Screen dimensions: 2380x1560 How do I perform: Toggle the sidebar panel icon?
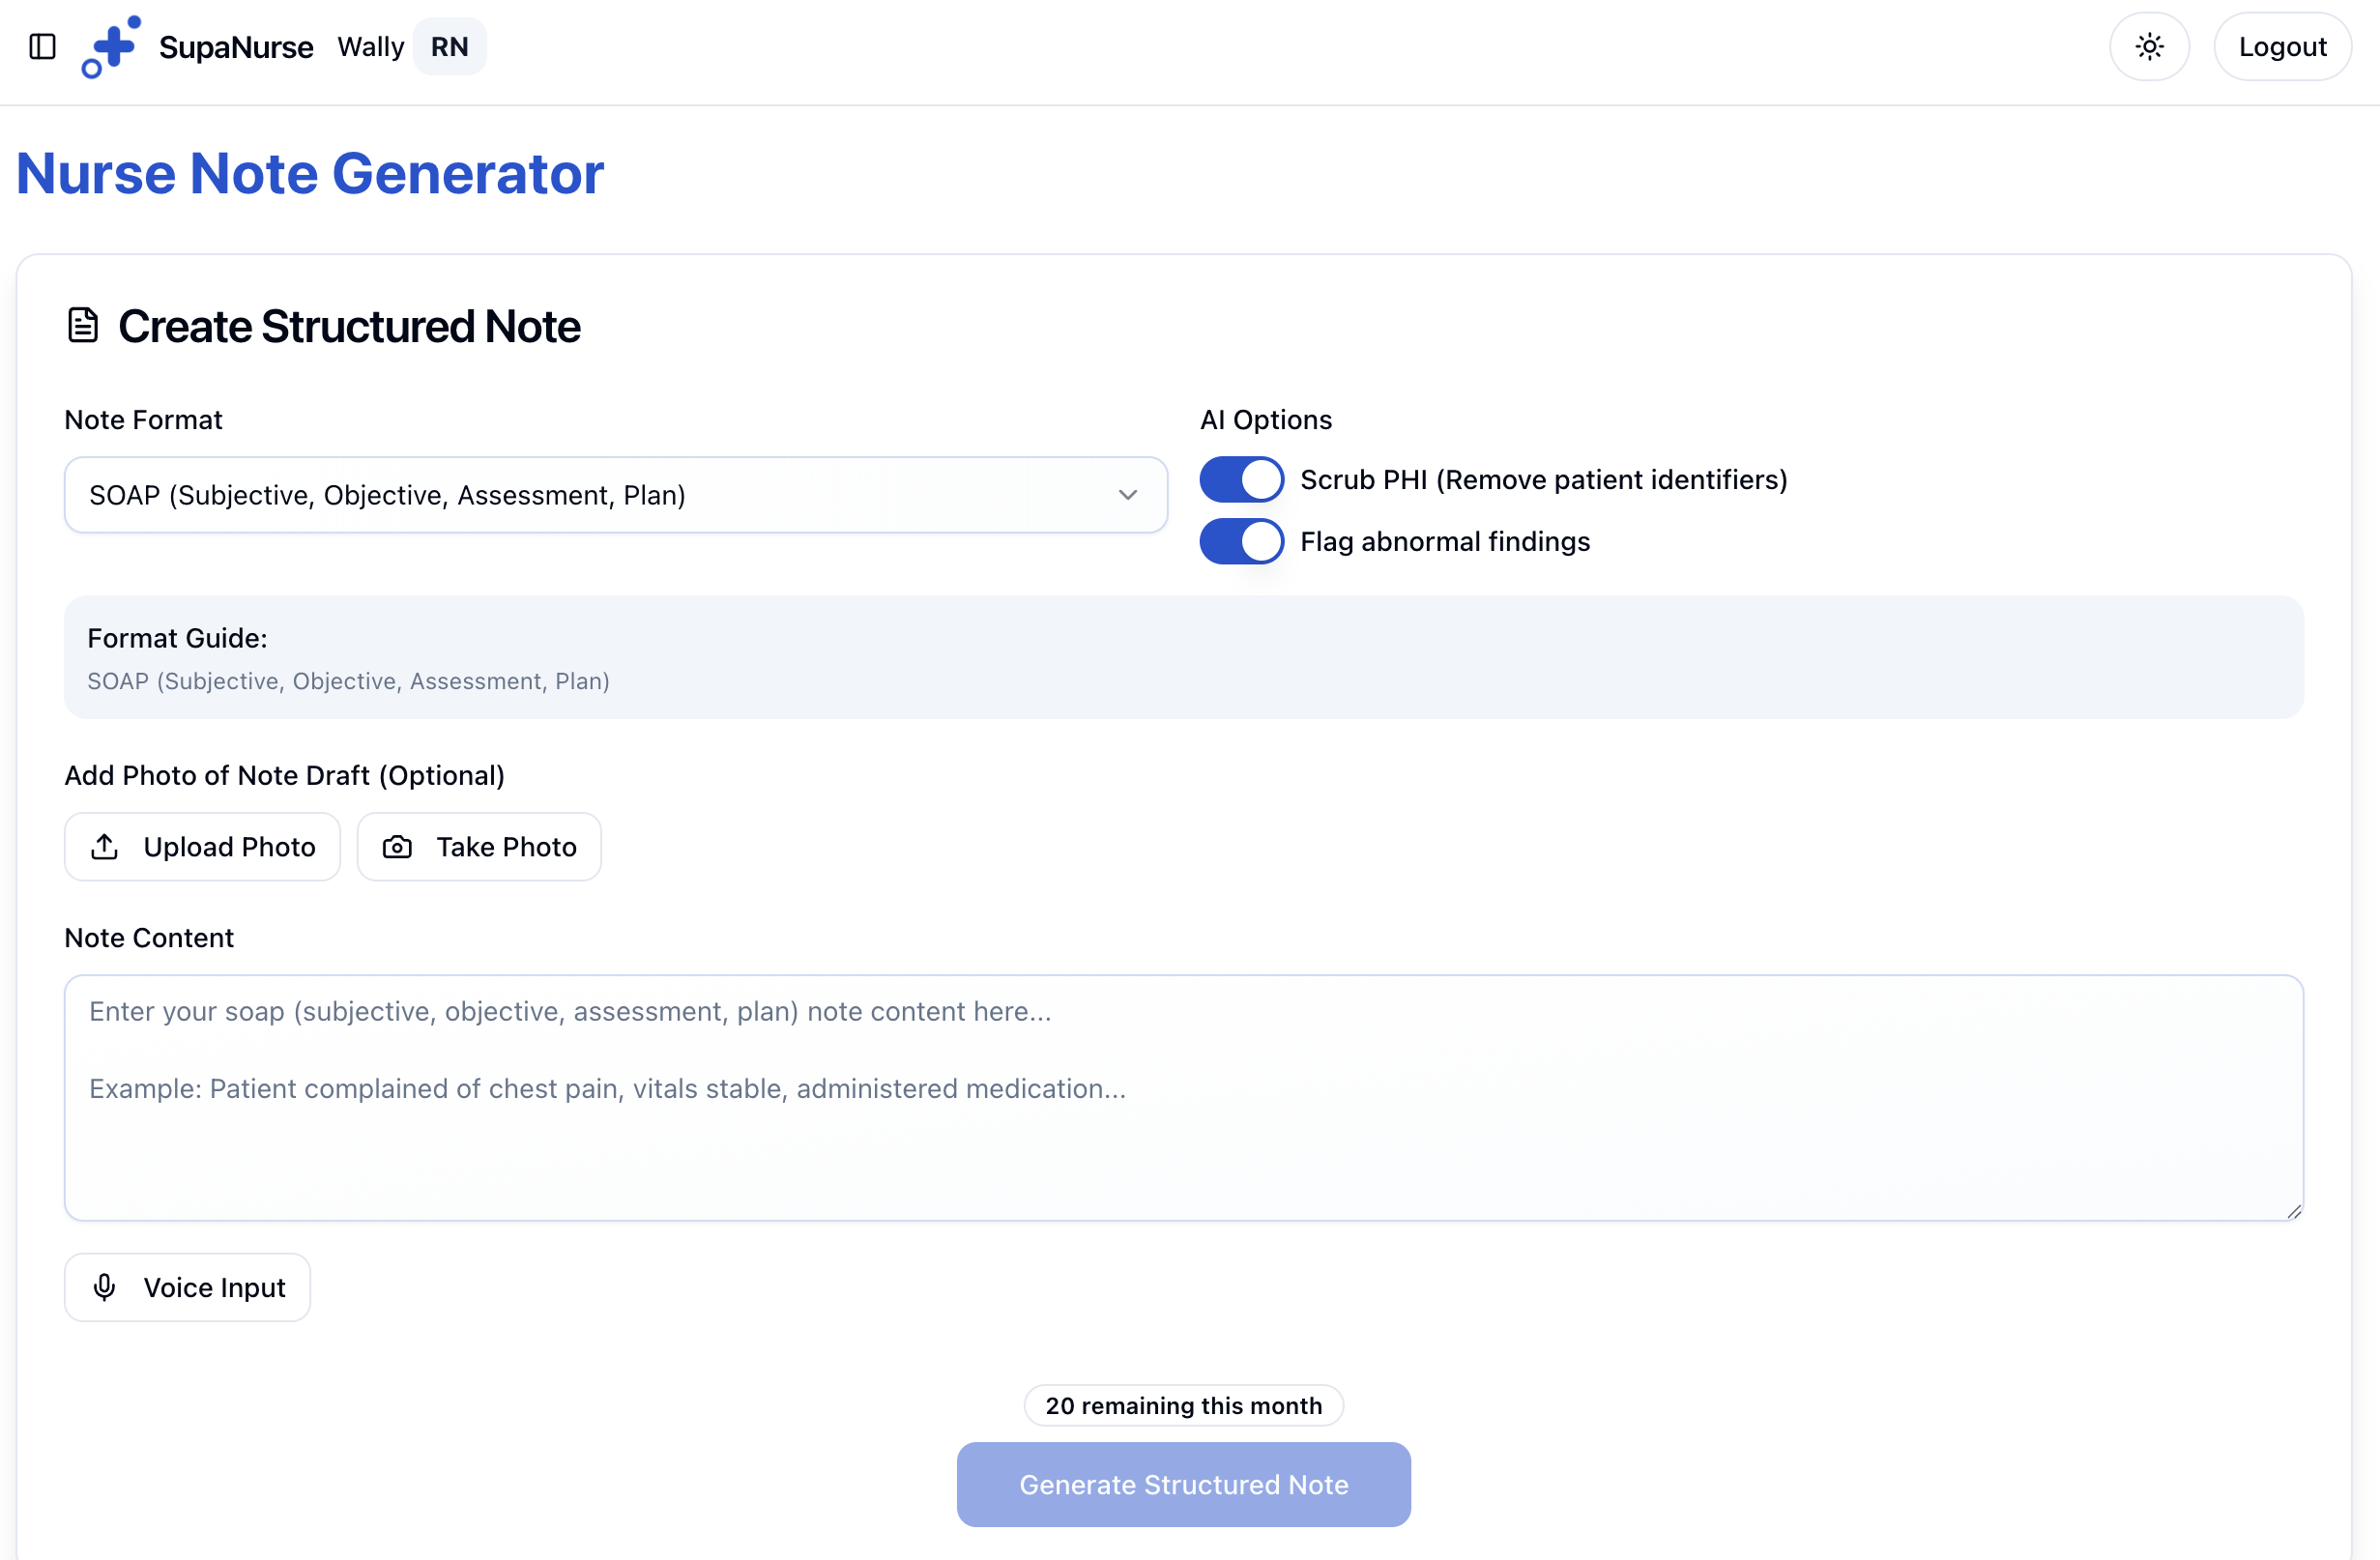click(42, 47)
